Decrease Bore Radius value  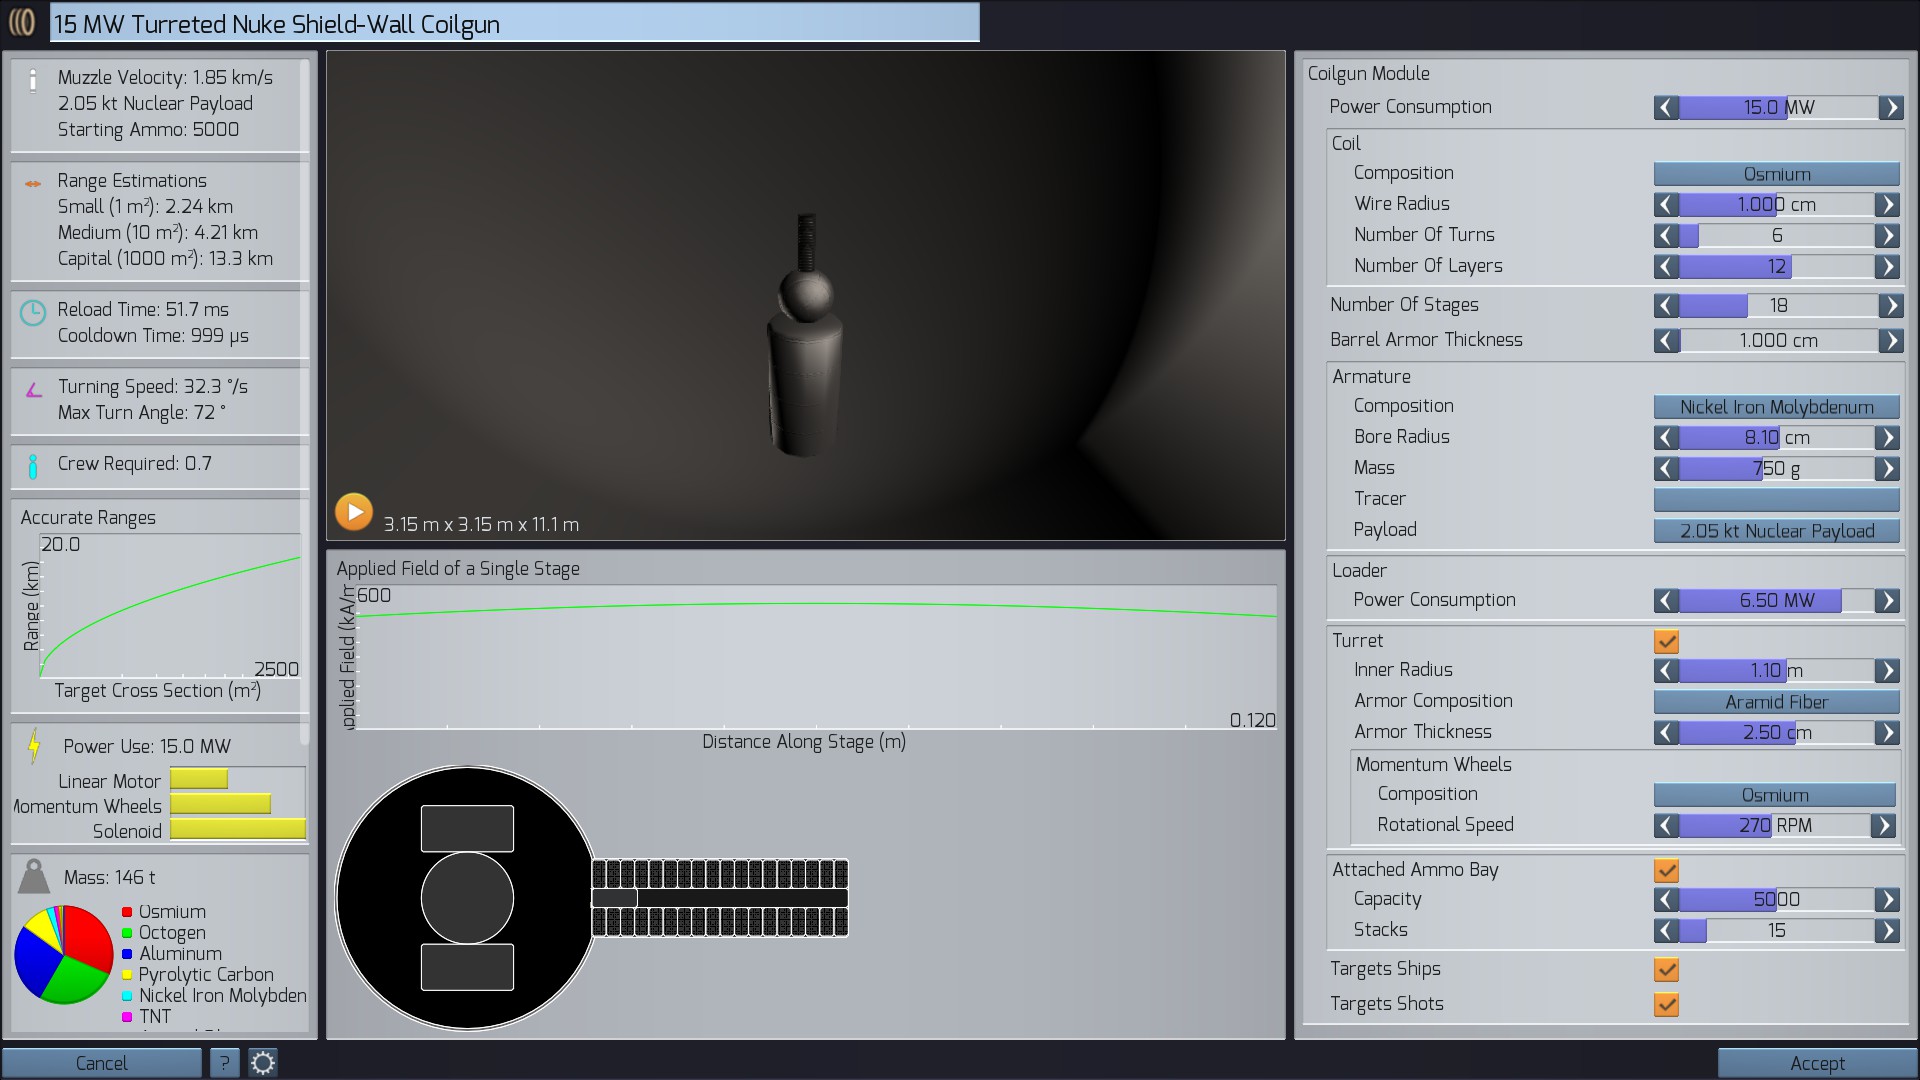pos(1666,437)
